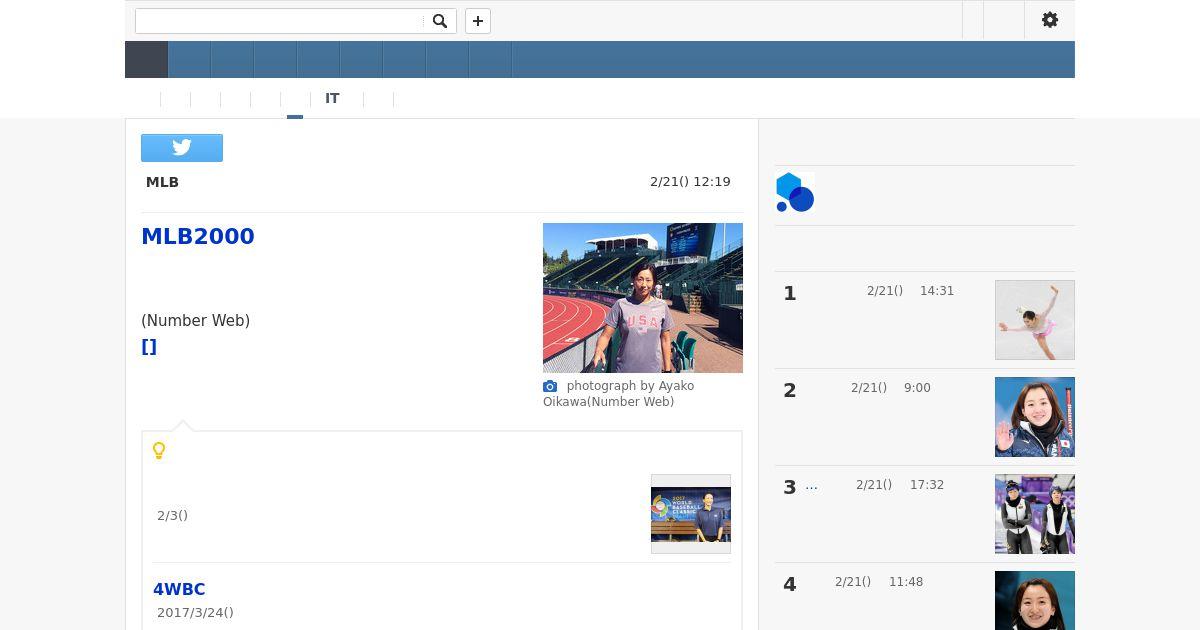Click ranking 2 timestamp 9:00

click(x=917, y=388)
